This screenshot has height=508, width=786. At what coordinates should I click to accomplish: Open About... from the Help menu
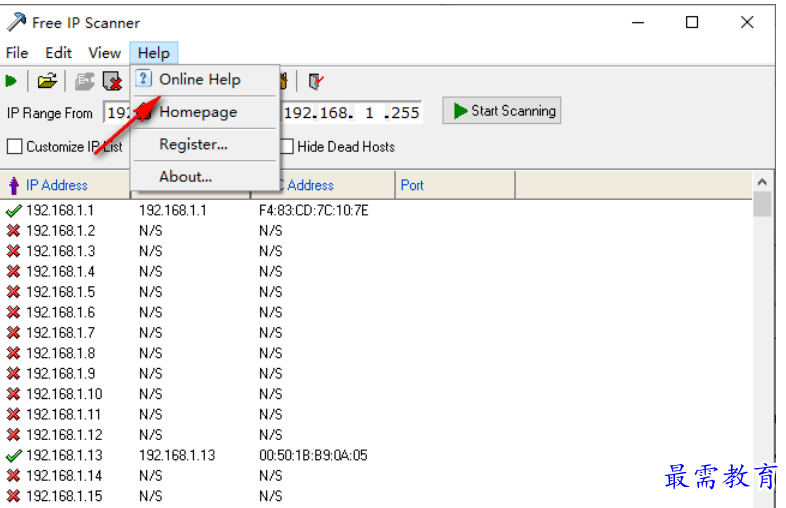tap(205, 177)
